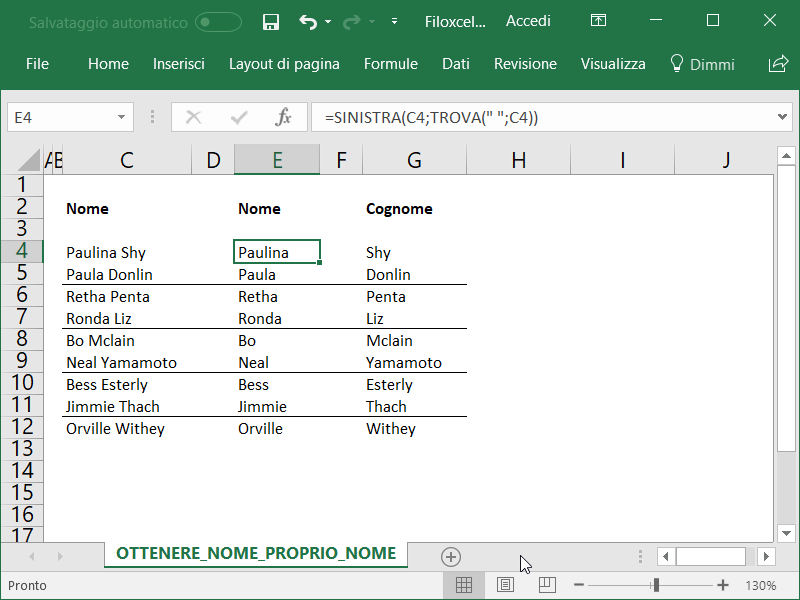Click the zoom in plus button
The height and width of the screenshot is (600, 800).
(722, 585)
